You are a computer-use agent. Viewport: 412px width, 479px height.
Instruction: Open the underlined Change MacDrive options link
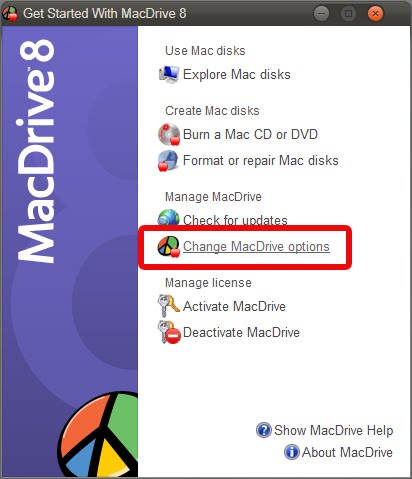(x=256, y=247)
